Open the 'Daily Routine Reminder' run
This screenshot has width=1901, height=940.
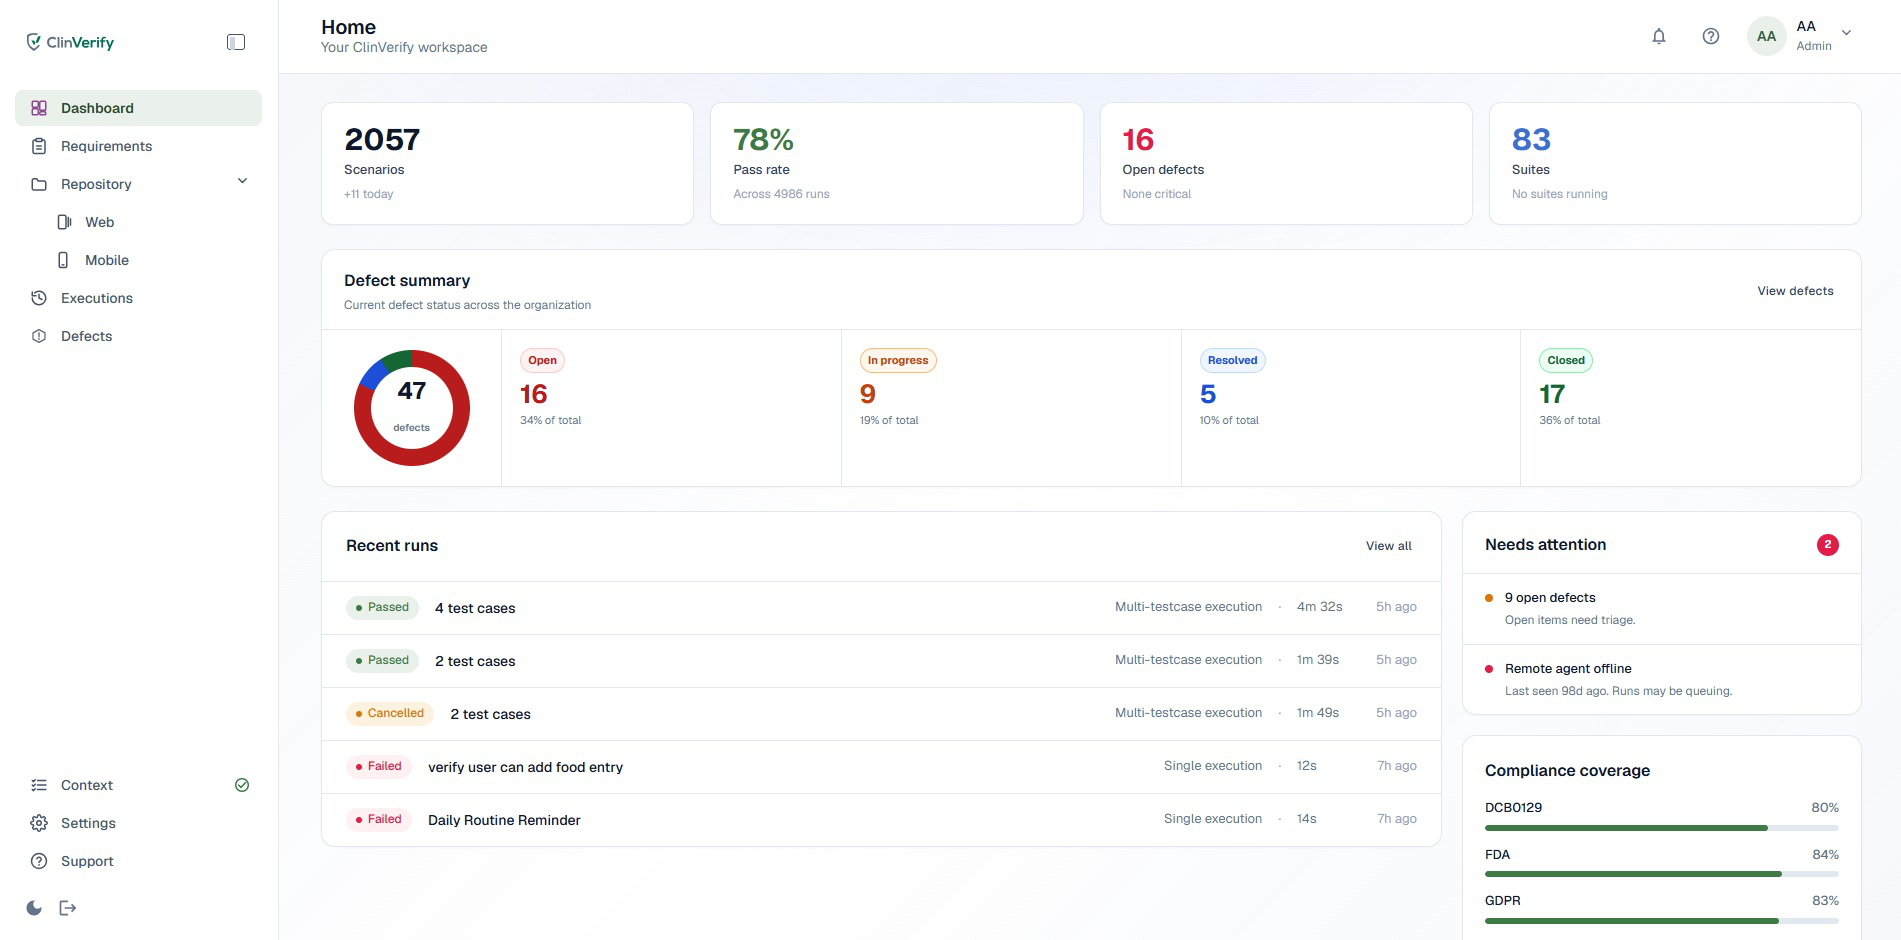881,820
